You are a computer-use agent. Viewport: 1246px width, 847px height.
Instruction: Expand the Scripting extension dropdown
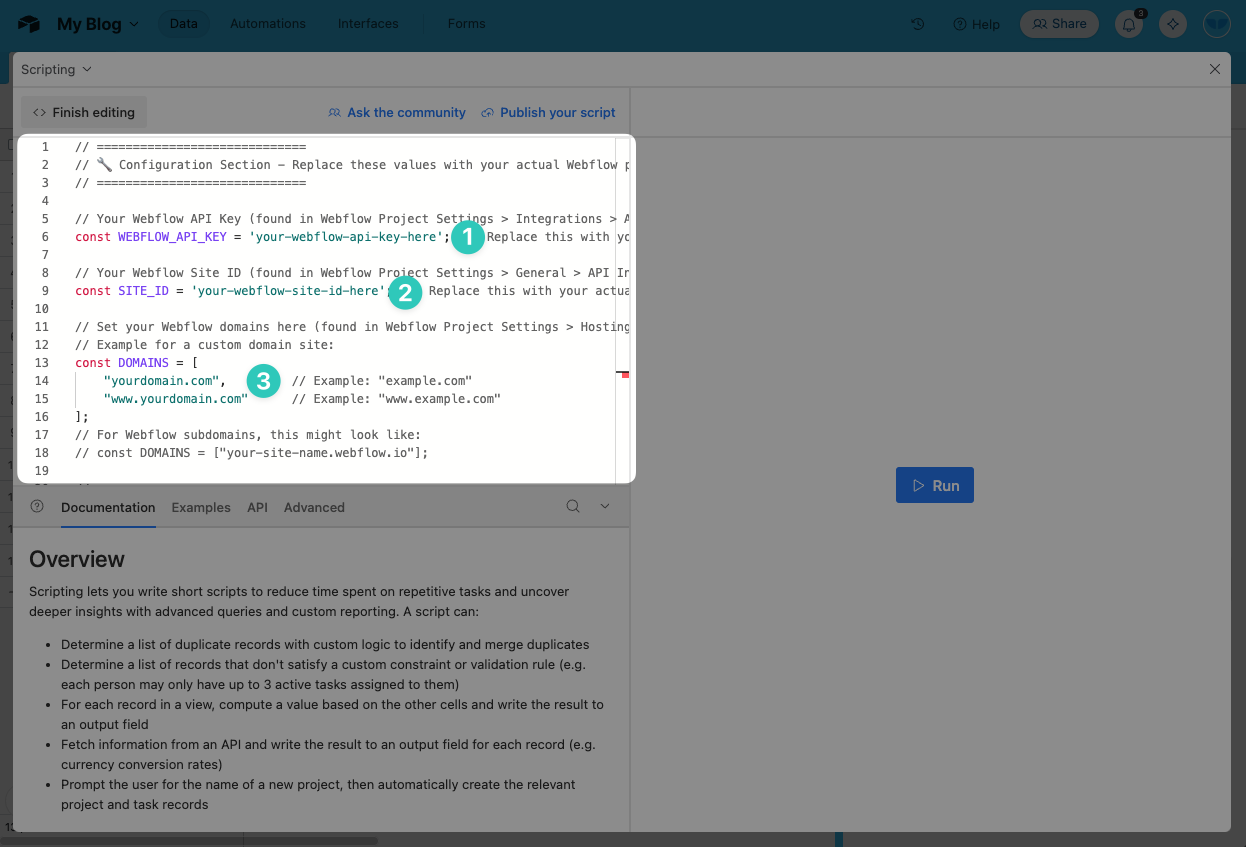(56, 70)
